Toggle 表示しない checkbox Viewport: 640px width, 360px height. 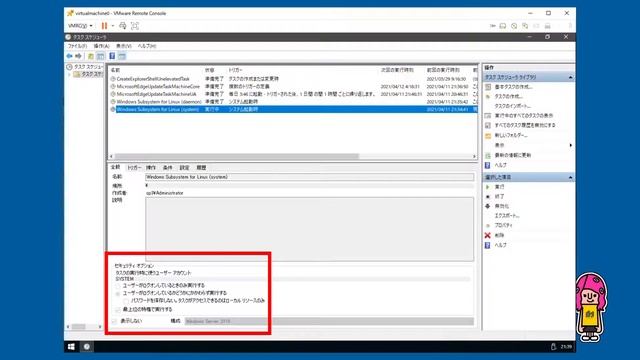pos(114,321)
